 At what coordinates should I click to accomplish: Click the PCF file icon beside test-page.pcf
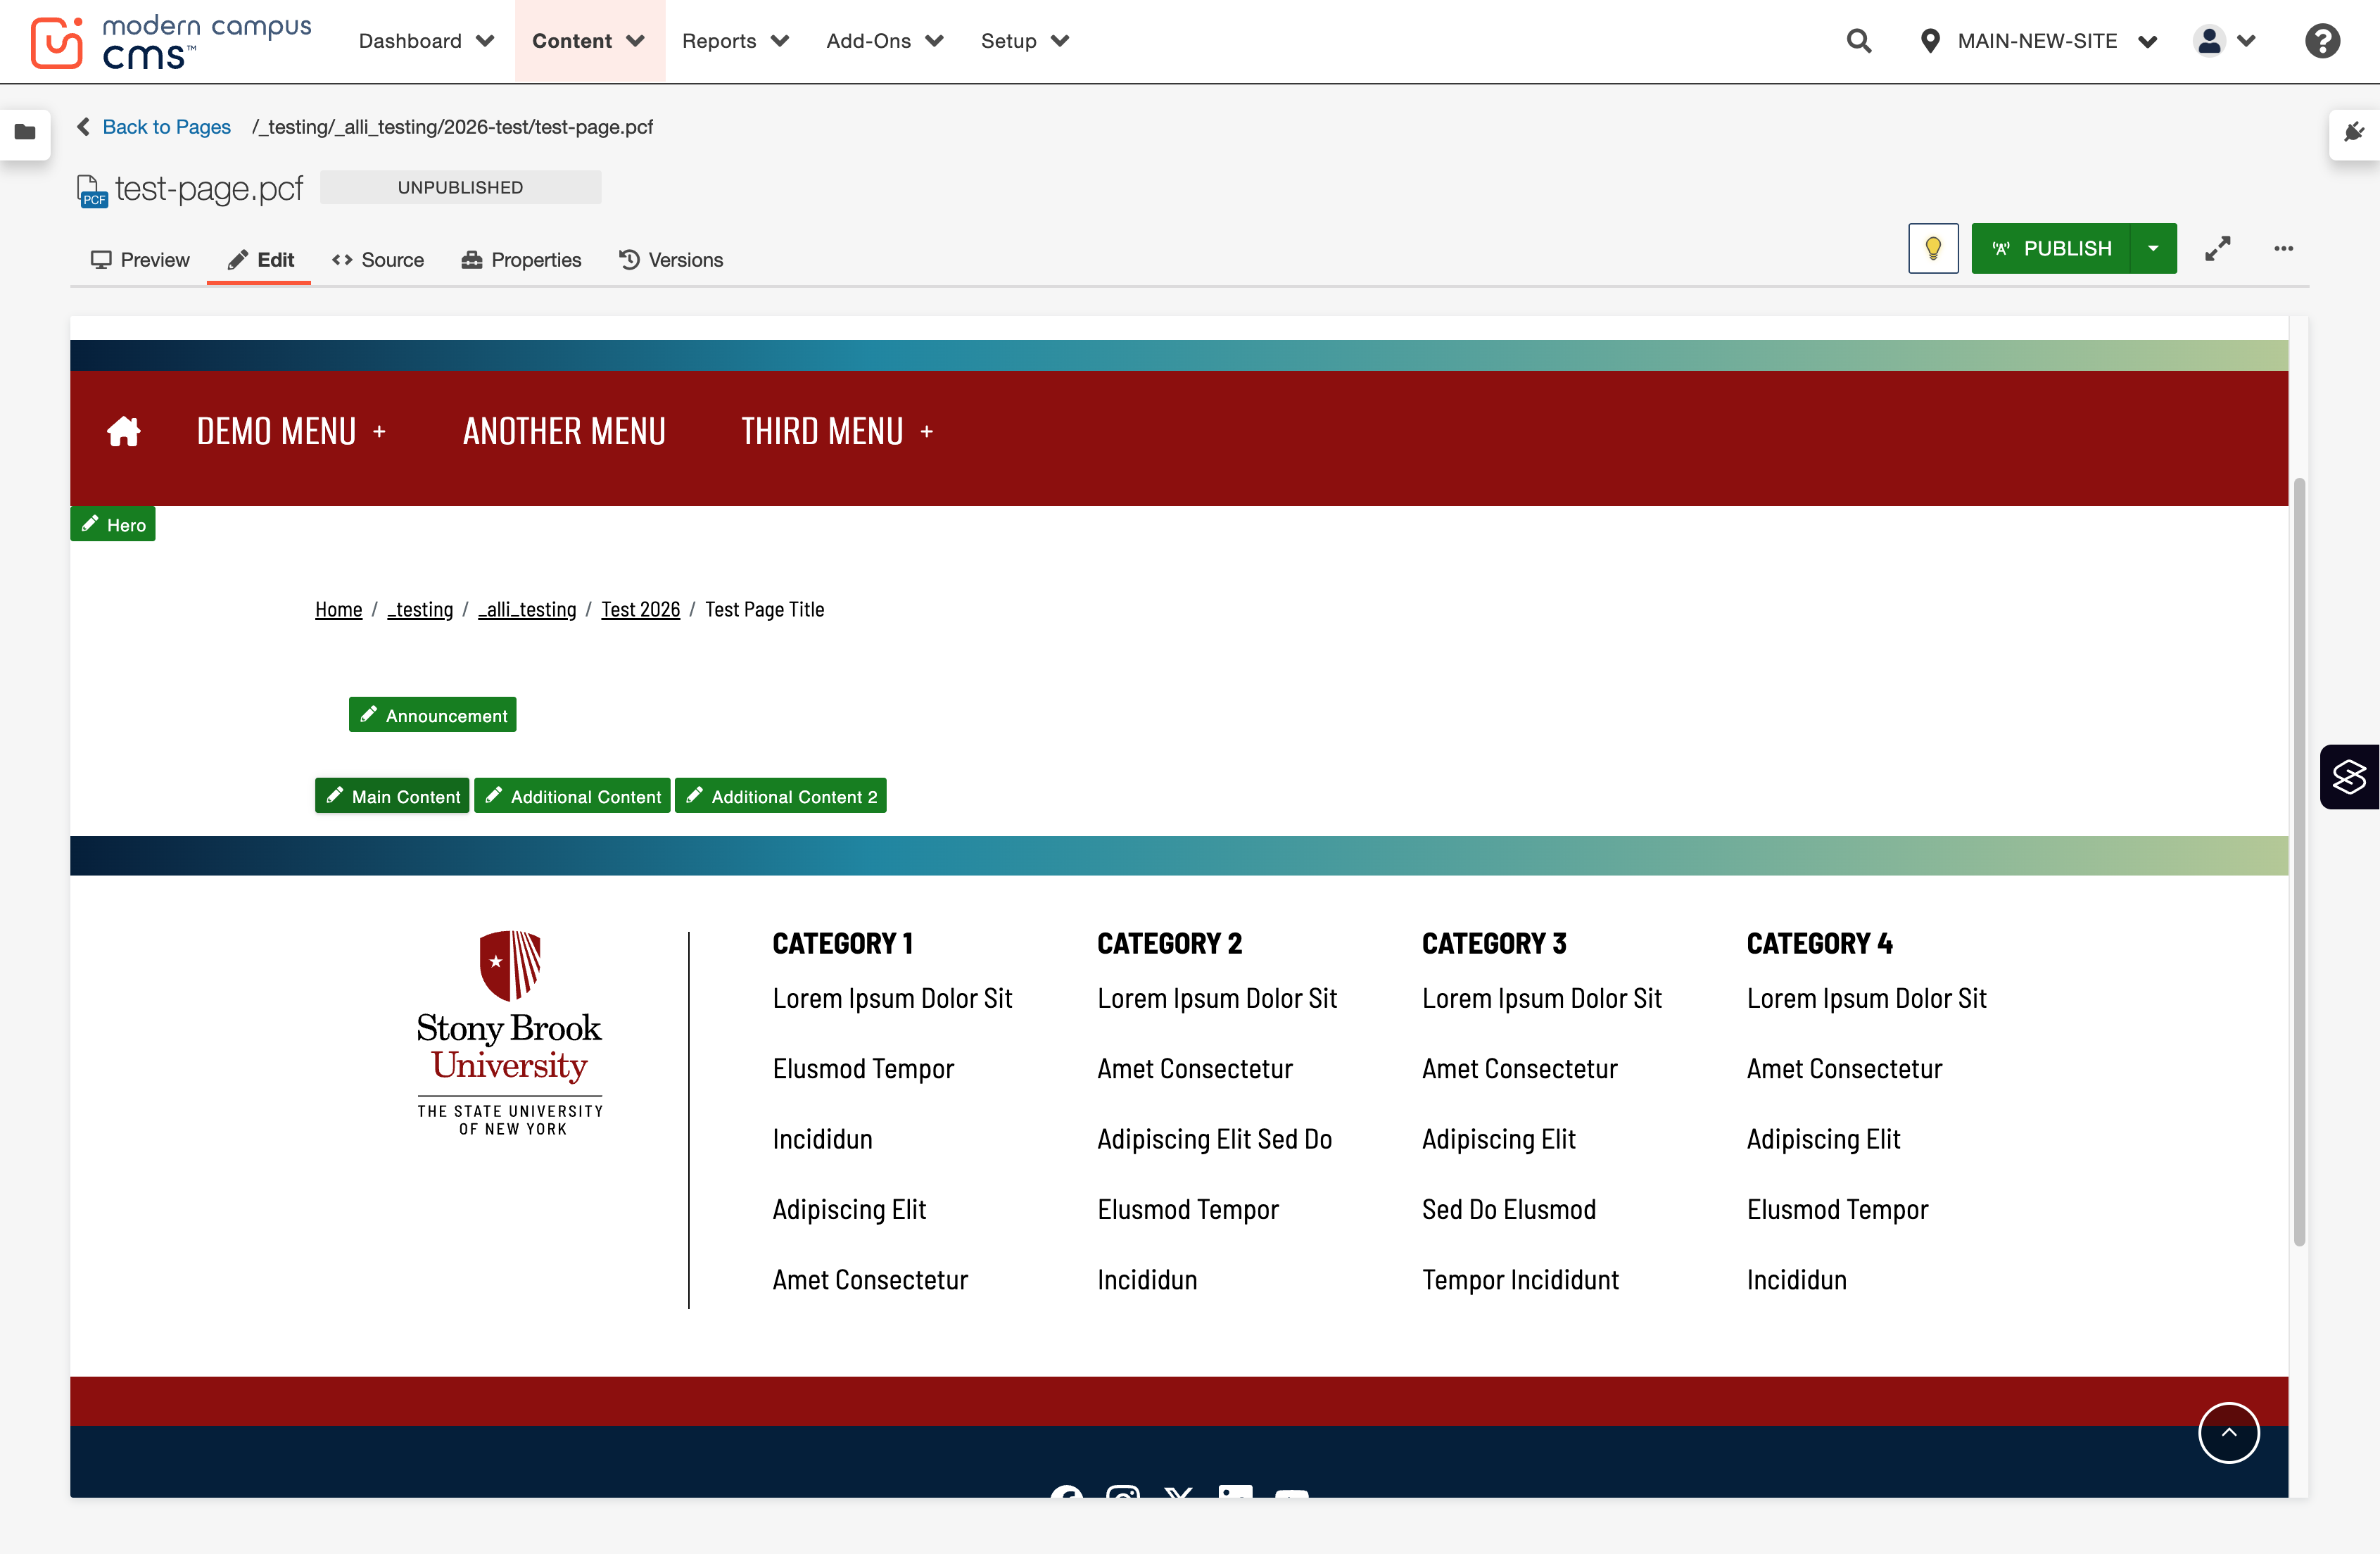pos(91,190)
